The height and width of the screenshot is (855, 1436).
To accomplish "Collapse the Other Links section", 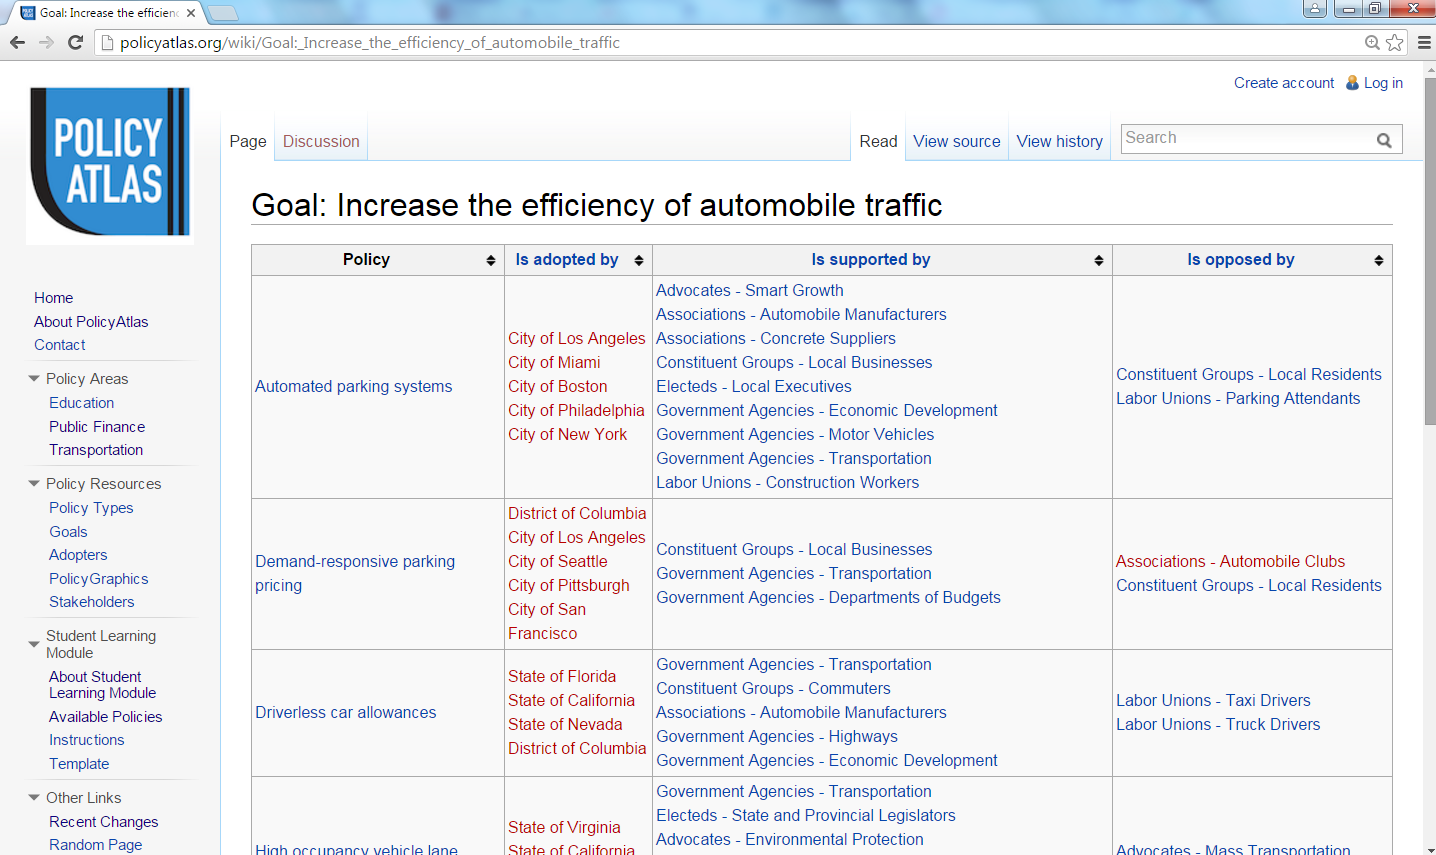I will tap(34, 798).
